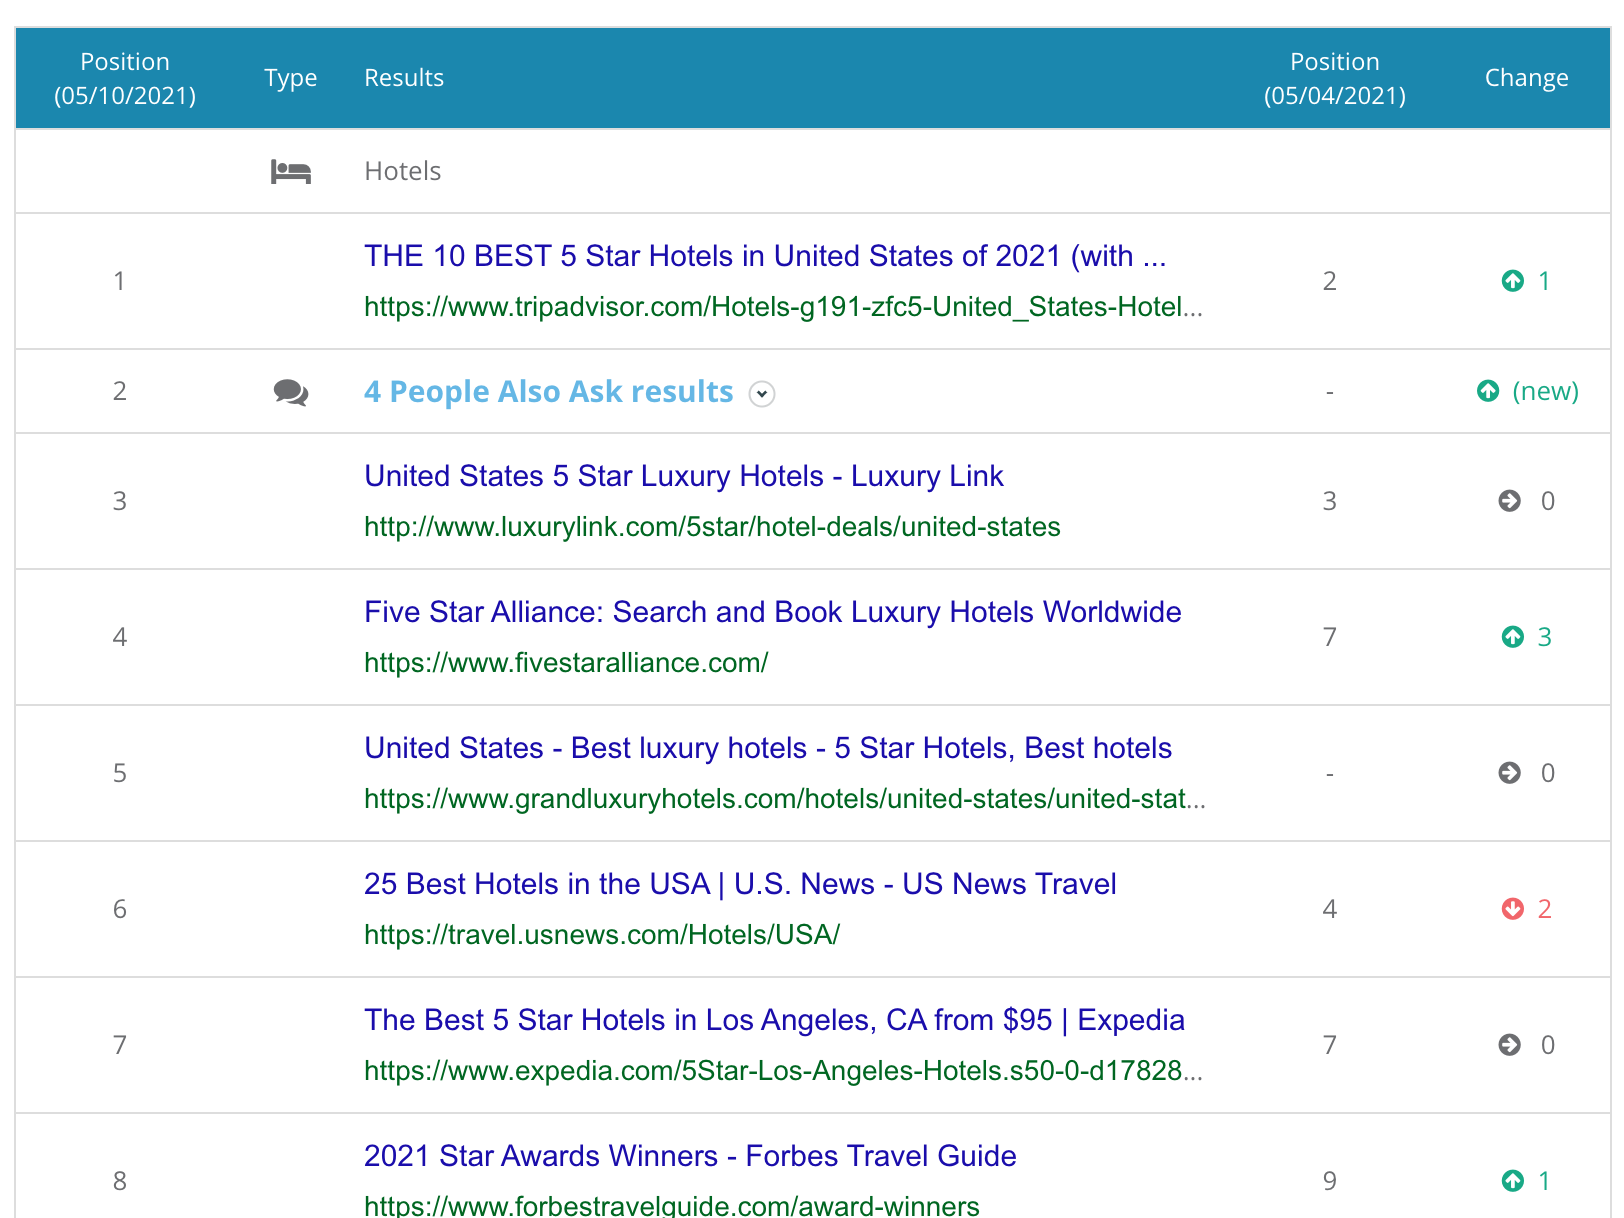Open United States 5 Star Luxury Hotels link
This screenshot has height=1218, width=1624.
click(x=683, y=476)
